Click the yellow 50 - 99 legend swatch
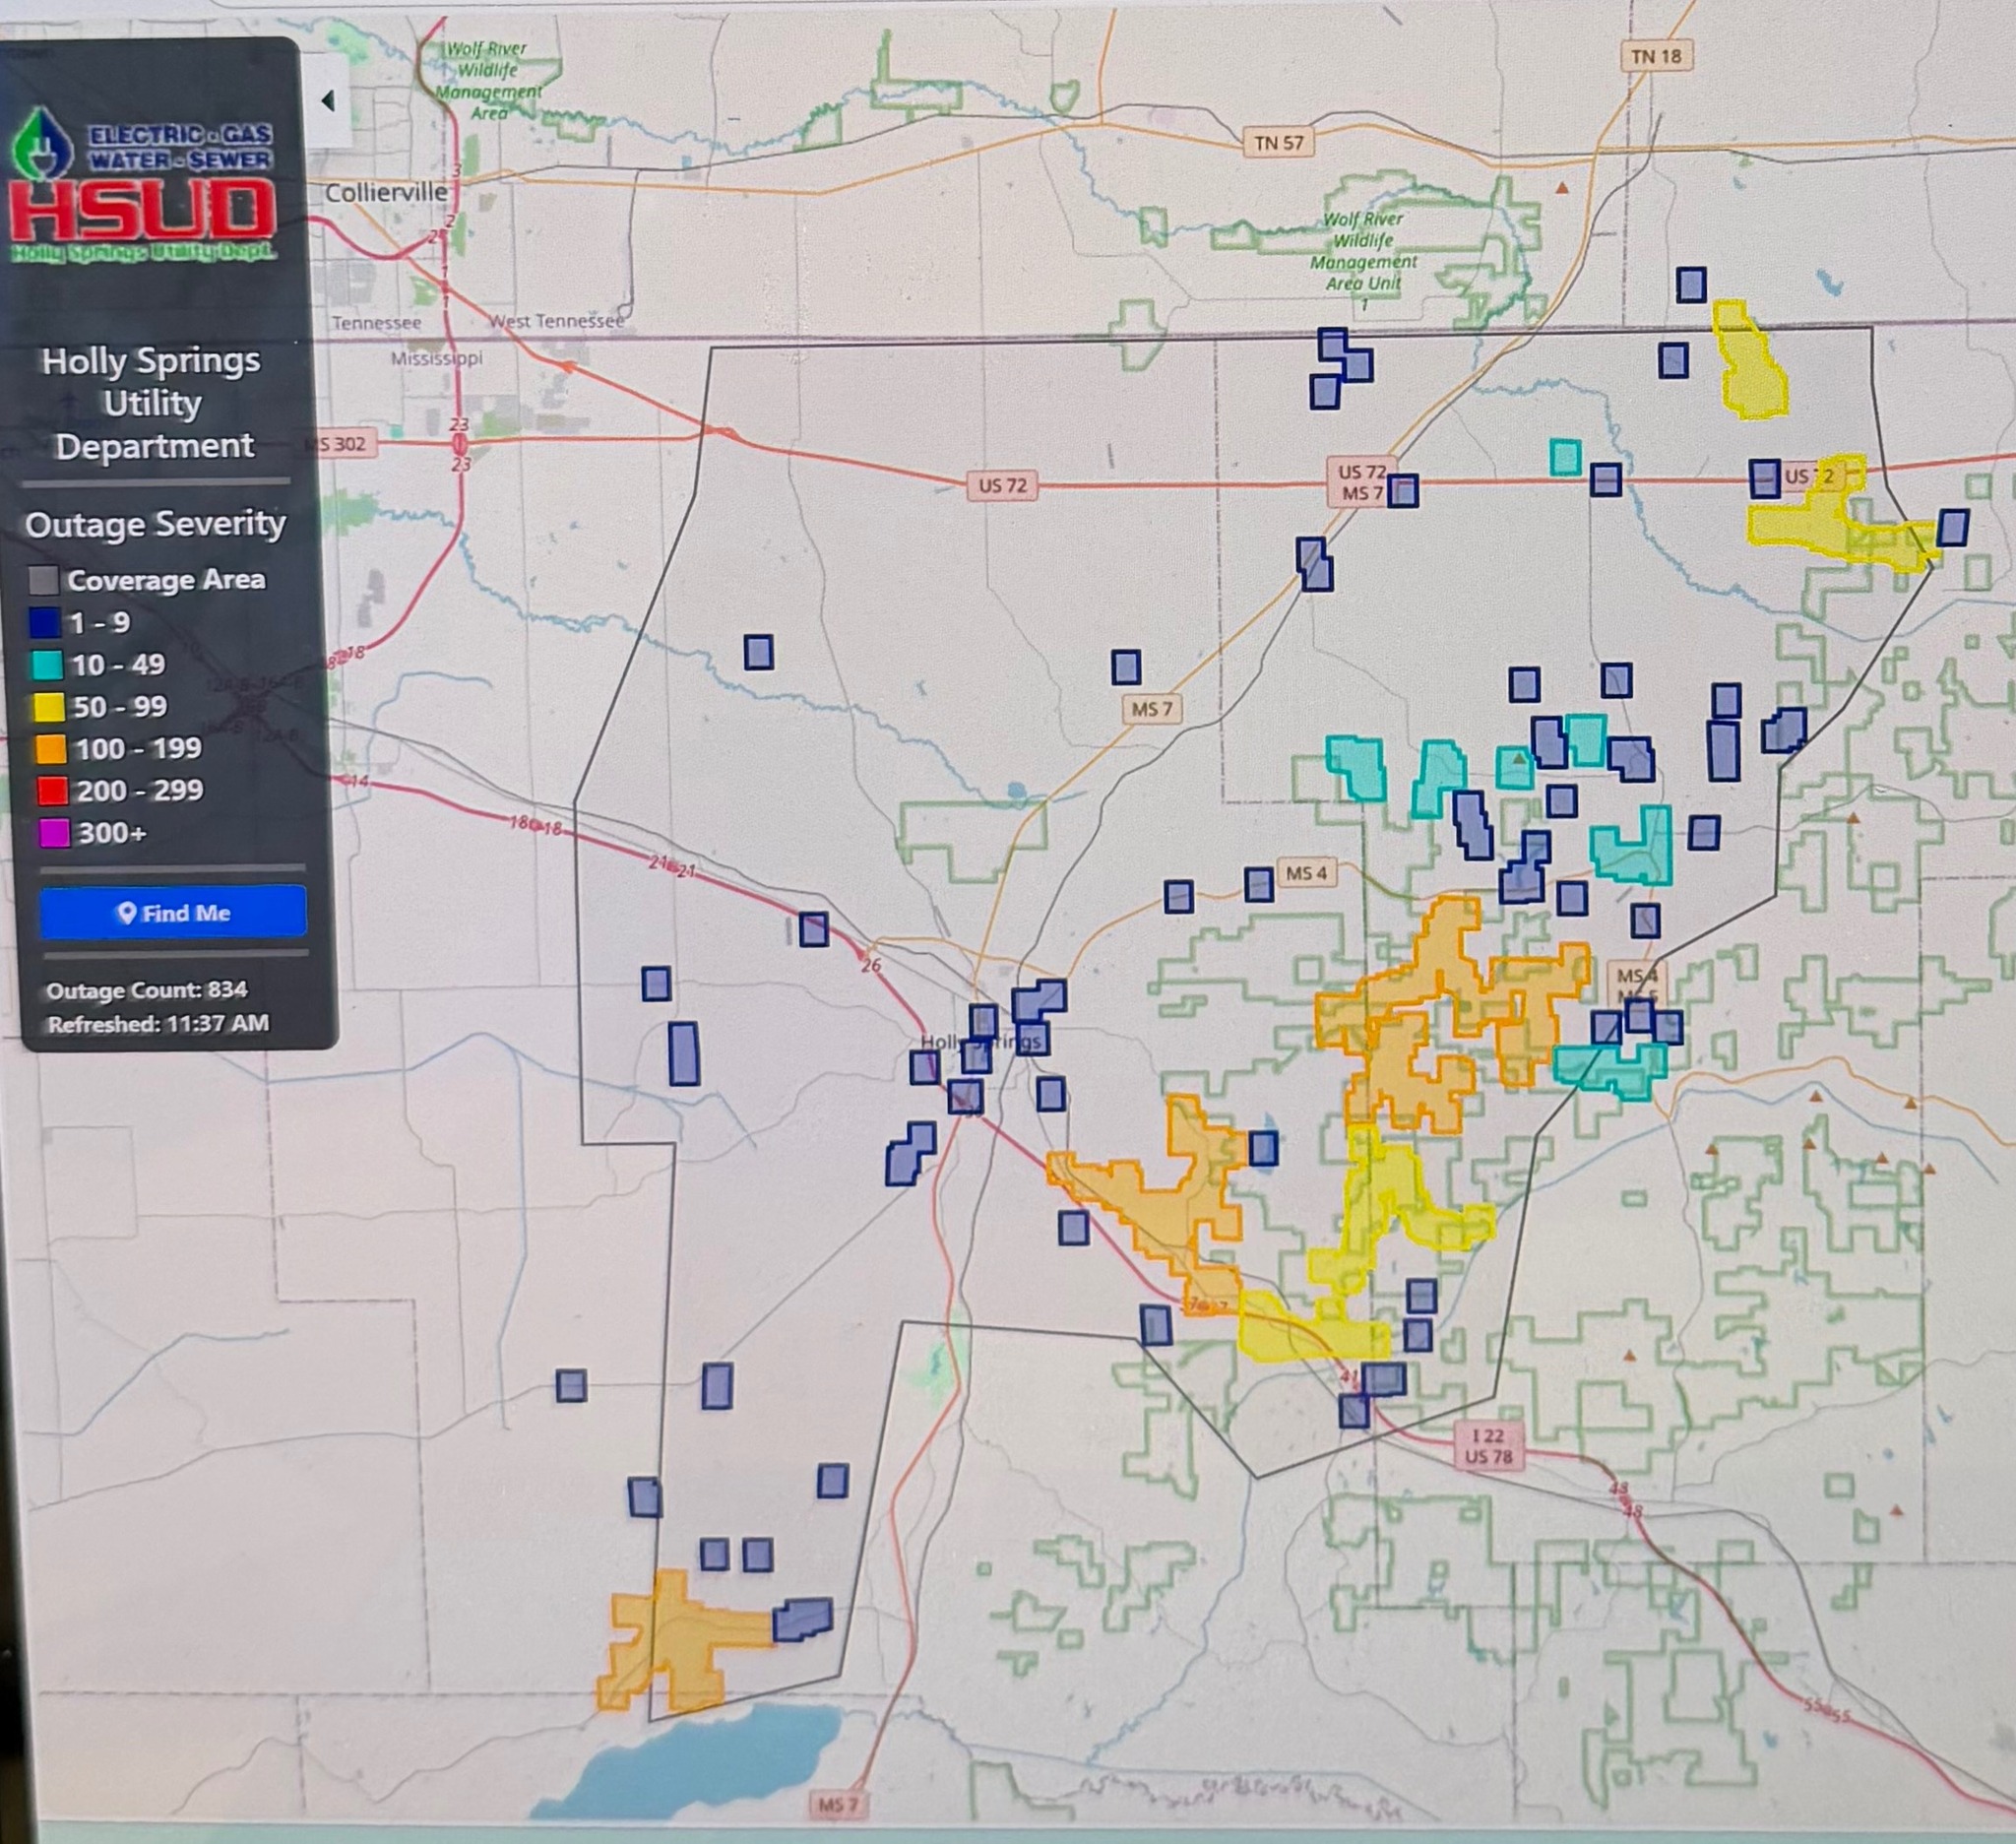Image resolution: width=2016 pixels, height=1844 pixels. pyautogui.click(x=49, y=707)
